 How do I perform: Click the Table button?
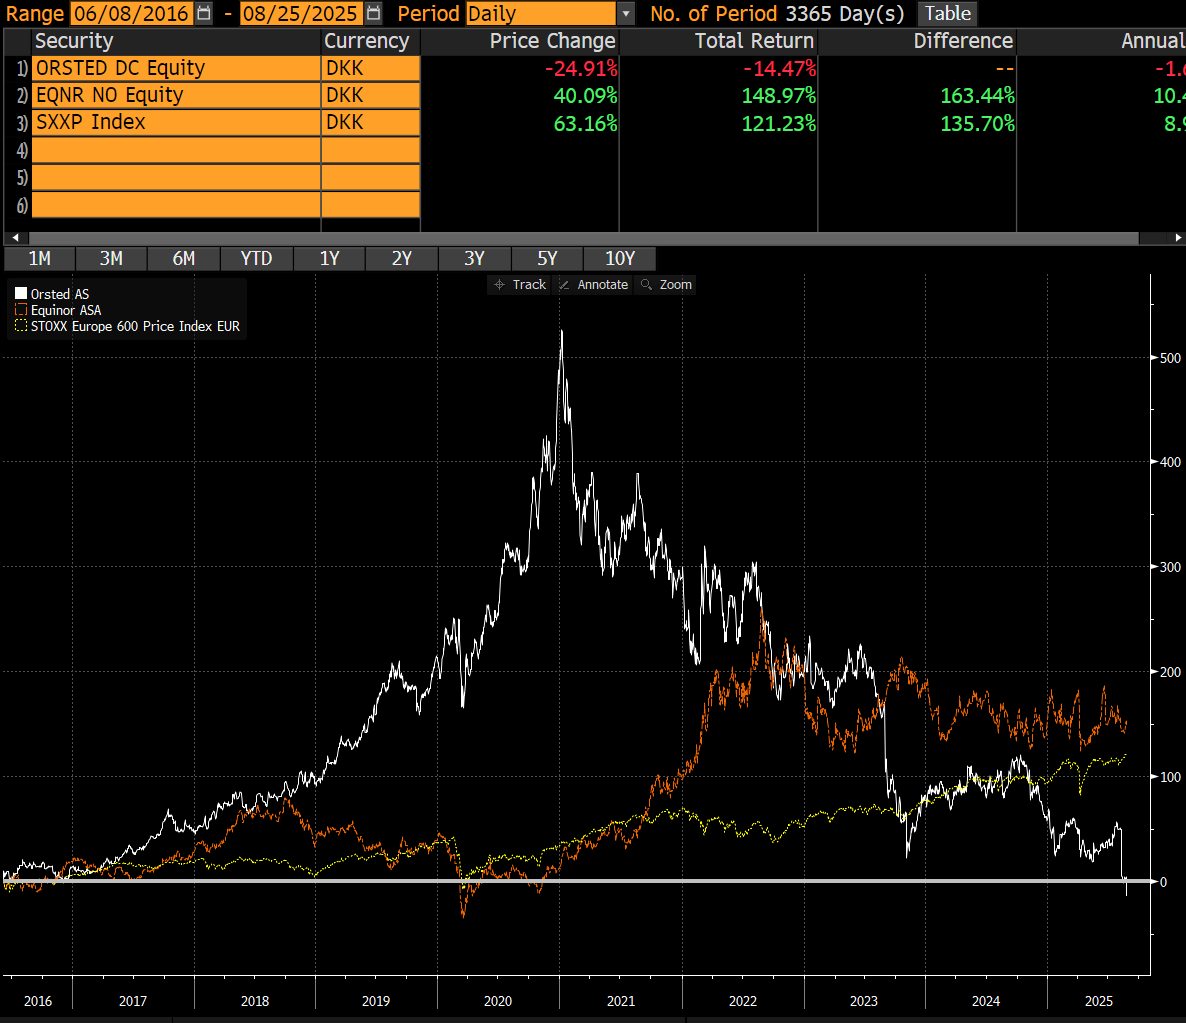click(x=948, y=13)
